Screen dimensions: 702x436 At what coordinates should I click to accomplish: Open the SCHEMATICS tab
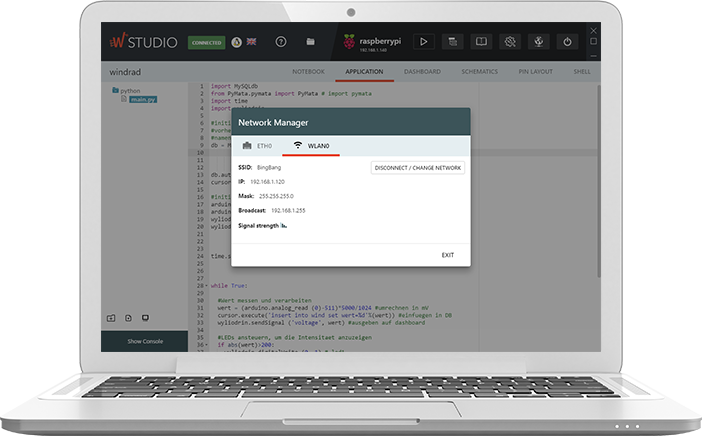[480, 72]
